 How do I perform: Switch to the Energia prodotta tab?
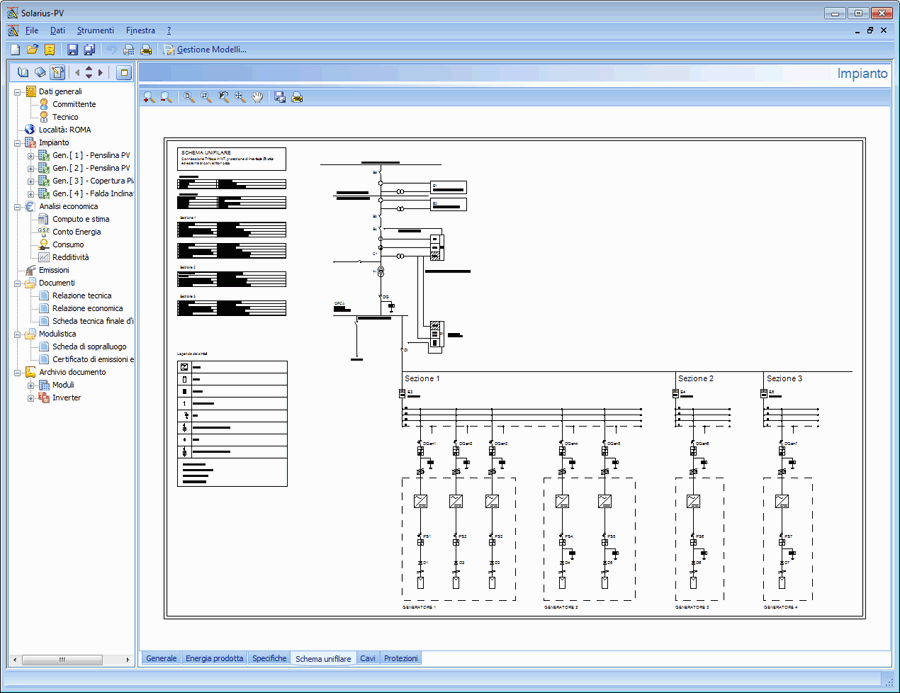tap(214, 658)
